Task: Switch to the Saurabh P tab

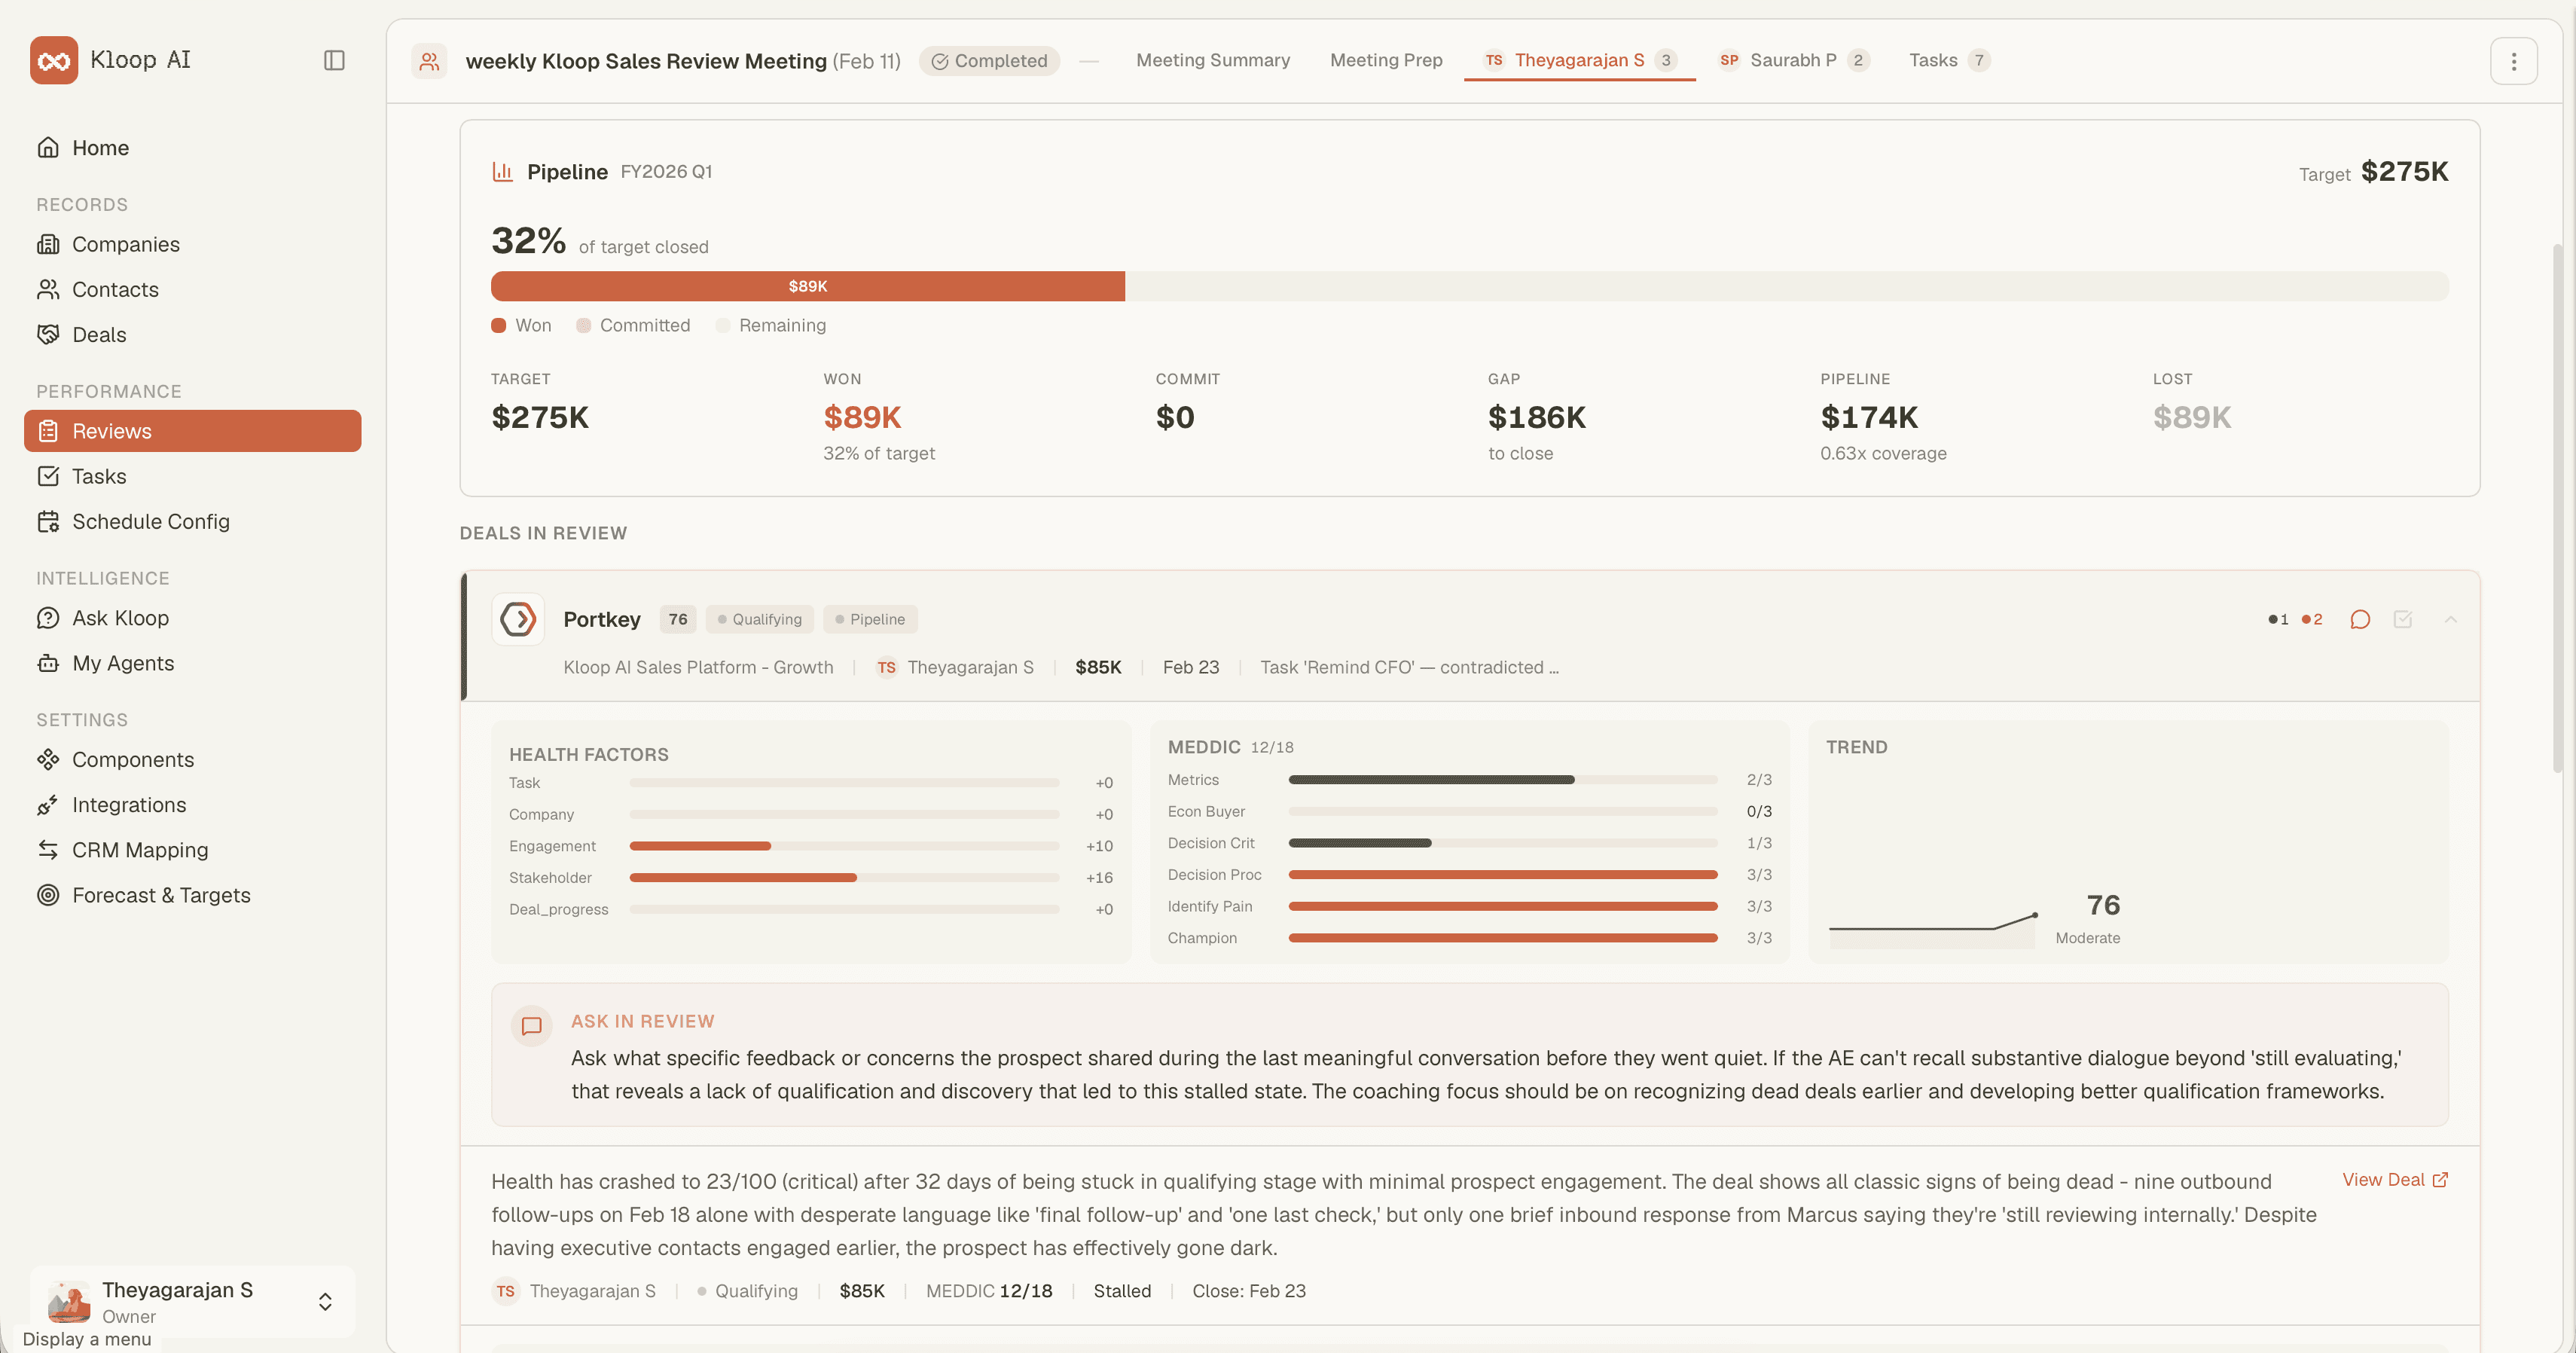Action: [x=1791, y=60]
